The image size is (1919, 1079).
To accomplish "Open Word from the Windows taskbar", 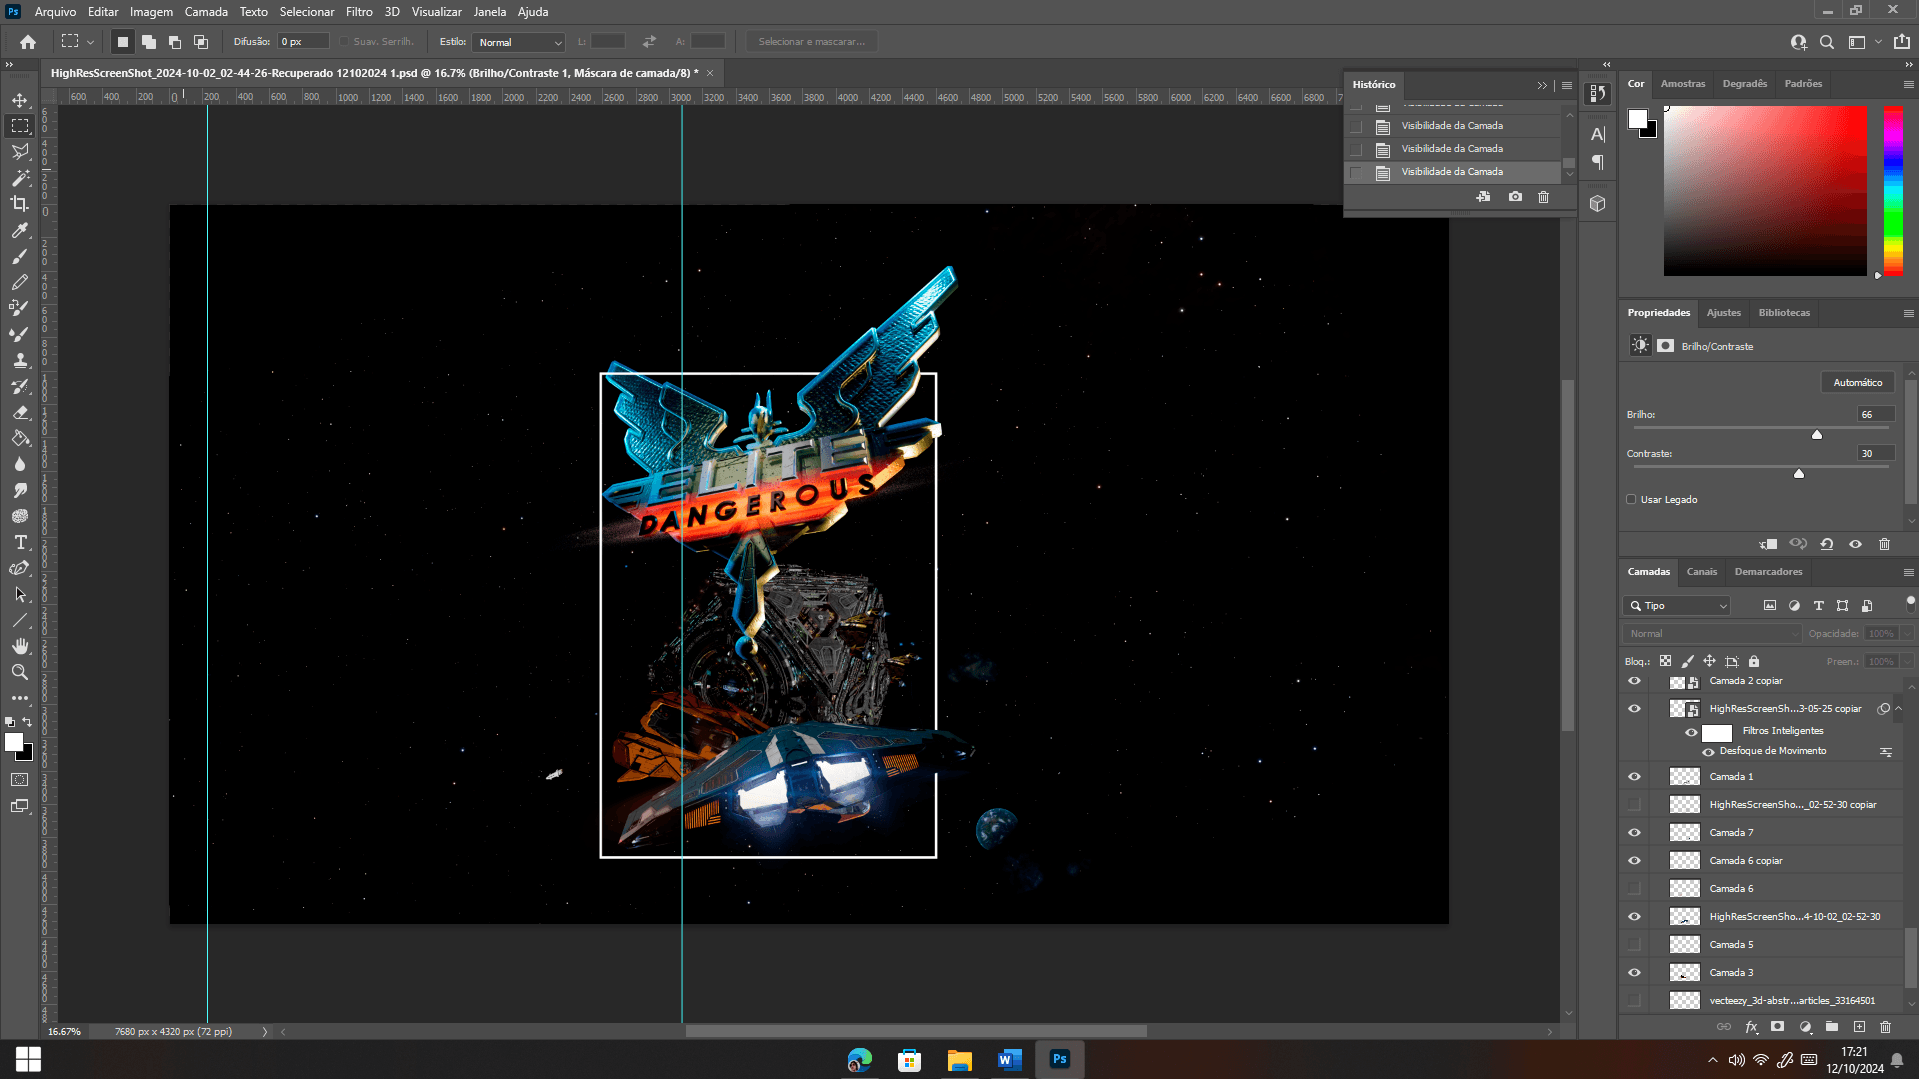I will tap(1009, 1059).
